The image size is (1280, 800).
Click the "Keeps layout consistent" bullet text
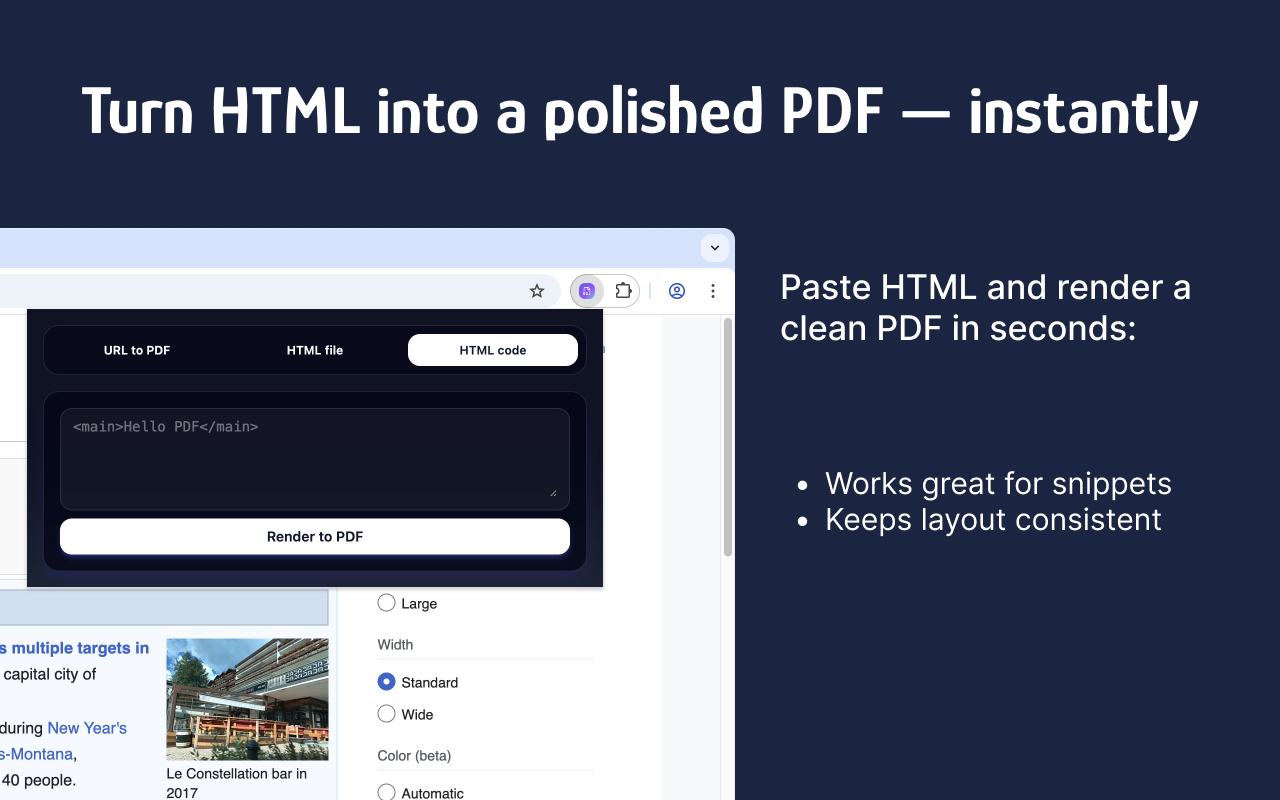pyautogui.click(x=993, y=520)
